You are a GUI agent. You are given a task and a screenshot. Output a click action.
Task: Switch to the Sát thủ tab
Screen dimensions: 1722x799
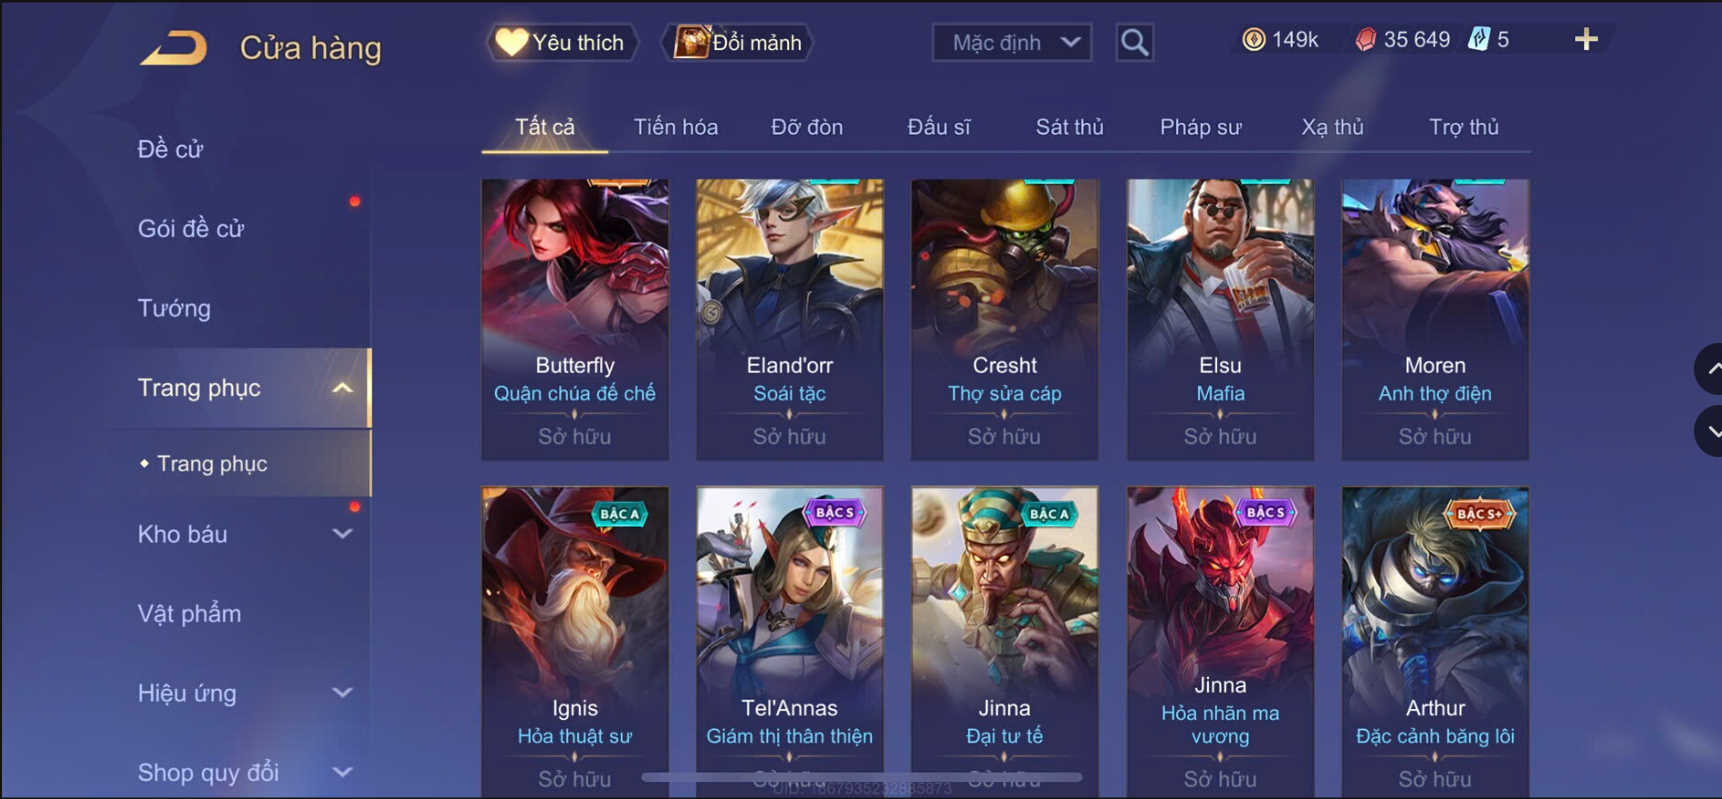click(x=1069, y=127)
